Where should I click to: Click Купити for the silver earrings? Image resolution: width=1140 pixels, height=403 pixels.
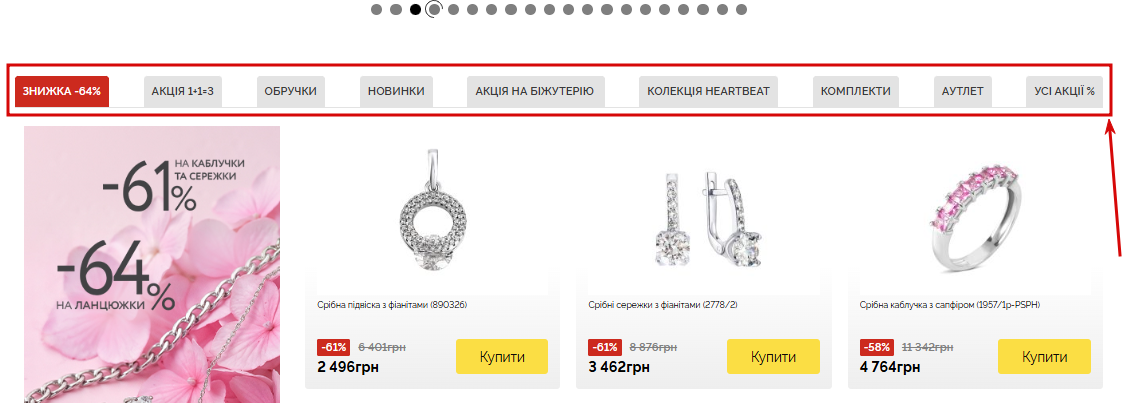[774, 356]
